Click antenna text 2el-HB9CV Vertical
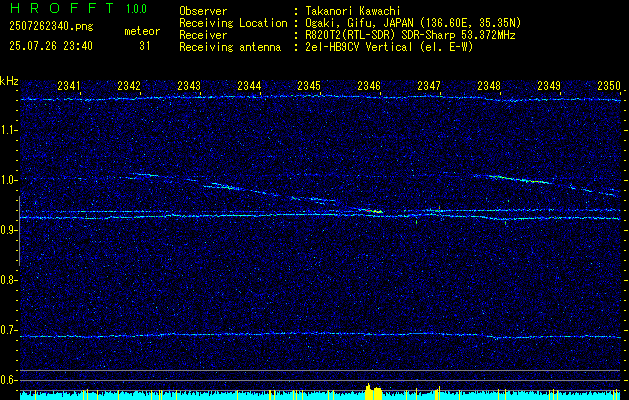 (359, 47)
